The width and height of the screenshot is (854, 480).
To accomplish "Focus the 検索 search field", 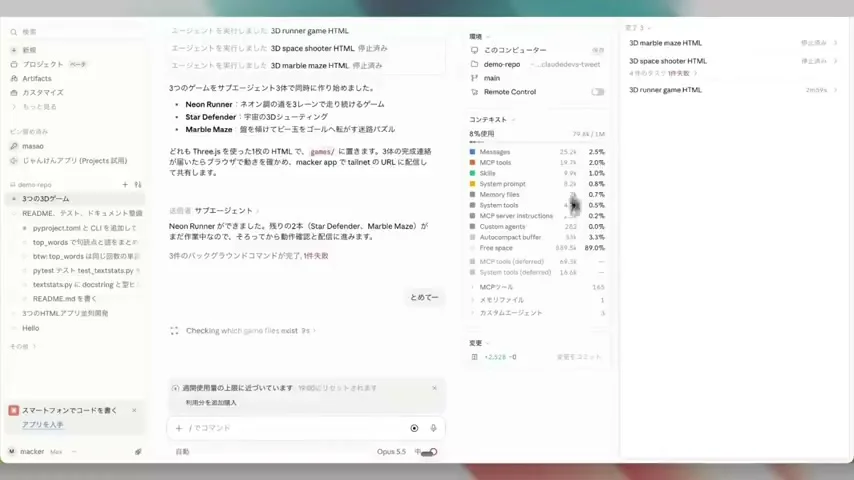I will (x=76, y=32).
